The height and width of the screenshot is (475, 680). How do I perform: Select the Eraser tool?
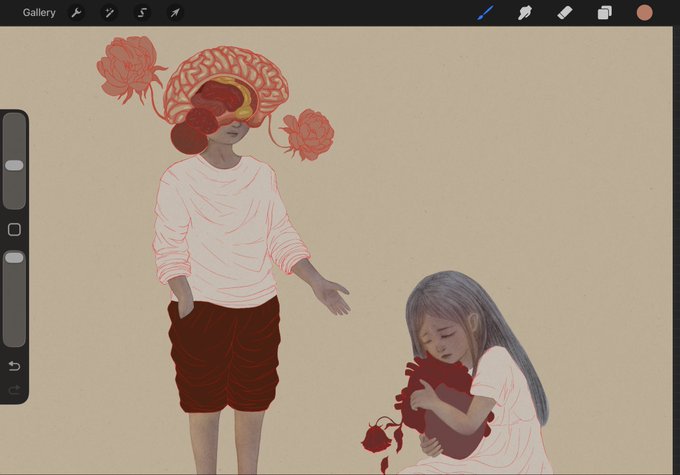coord(565,13)
